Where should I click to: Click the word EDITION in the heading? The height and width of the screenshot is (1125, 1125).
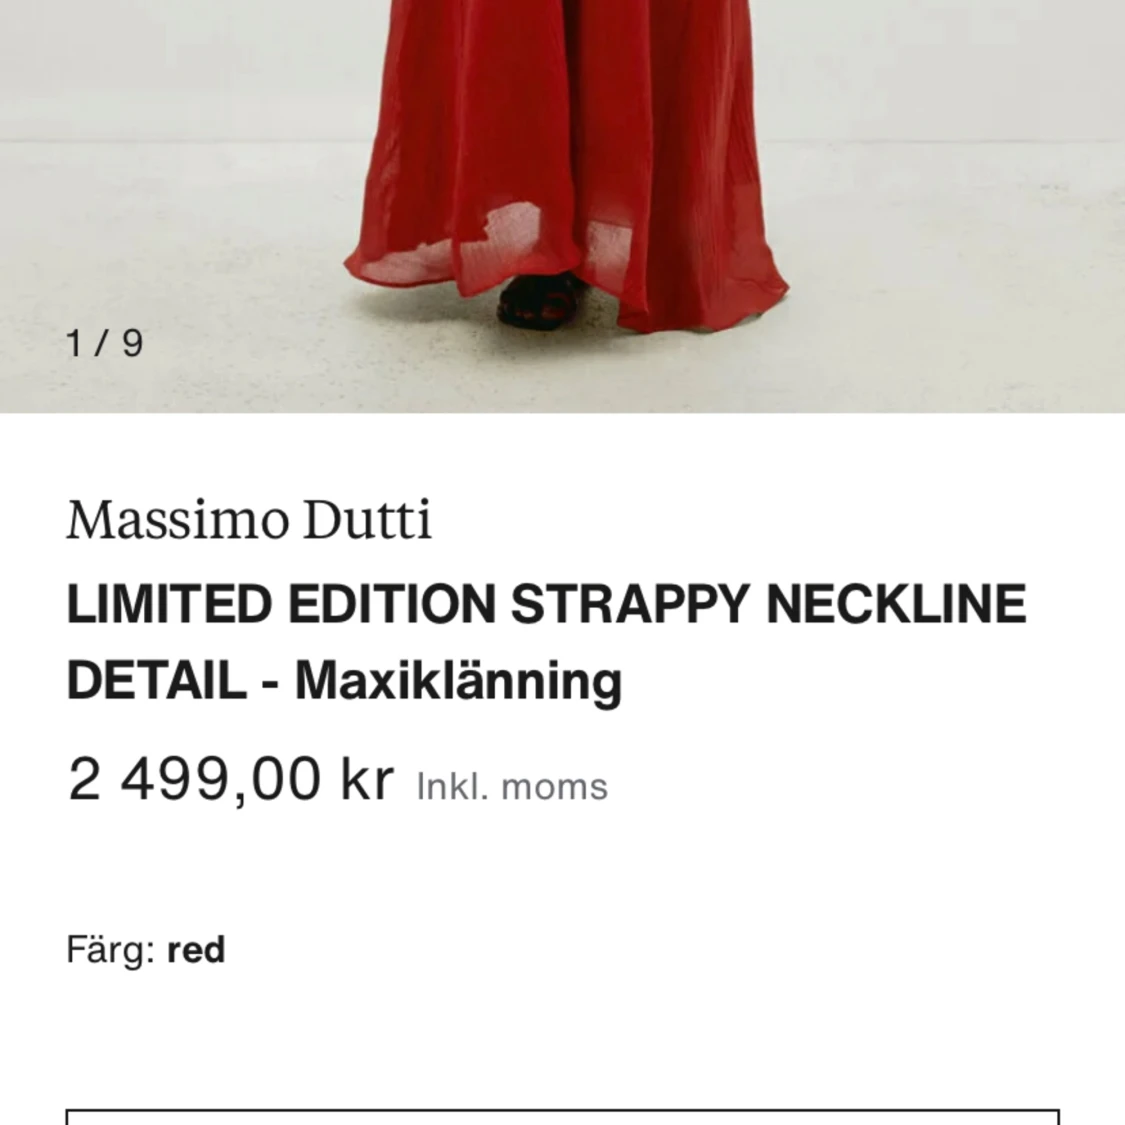point(392,604)
